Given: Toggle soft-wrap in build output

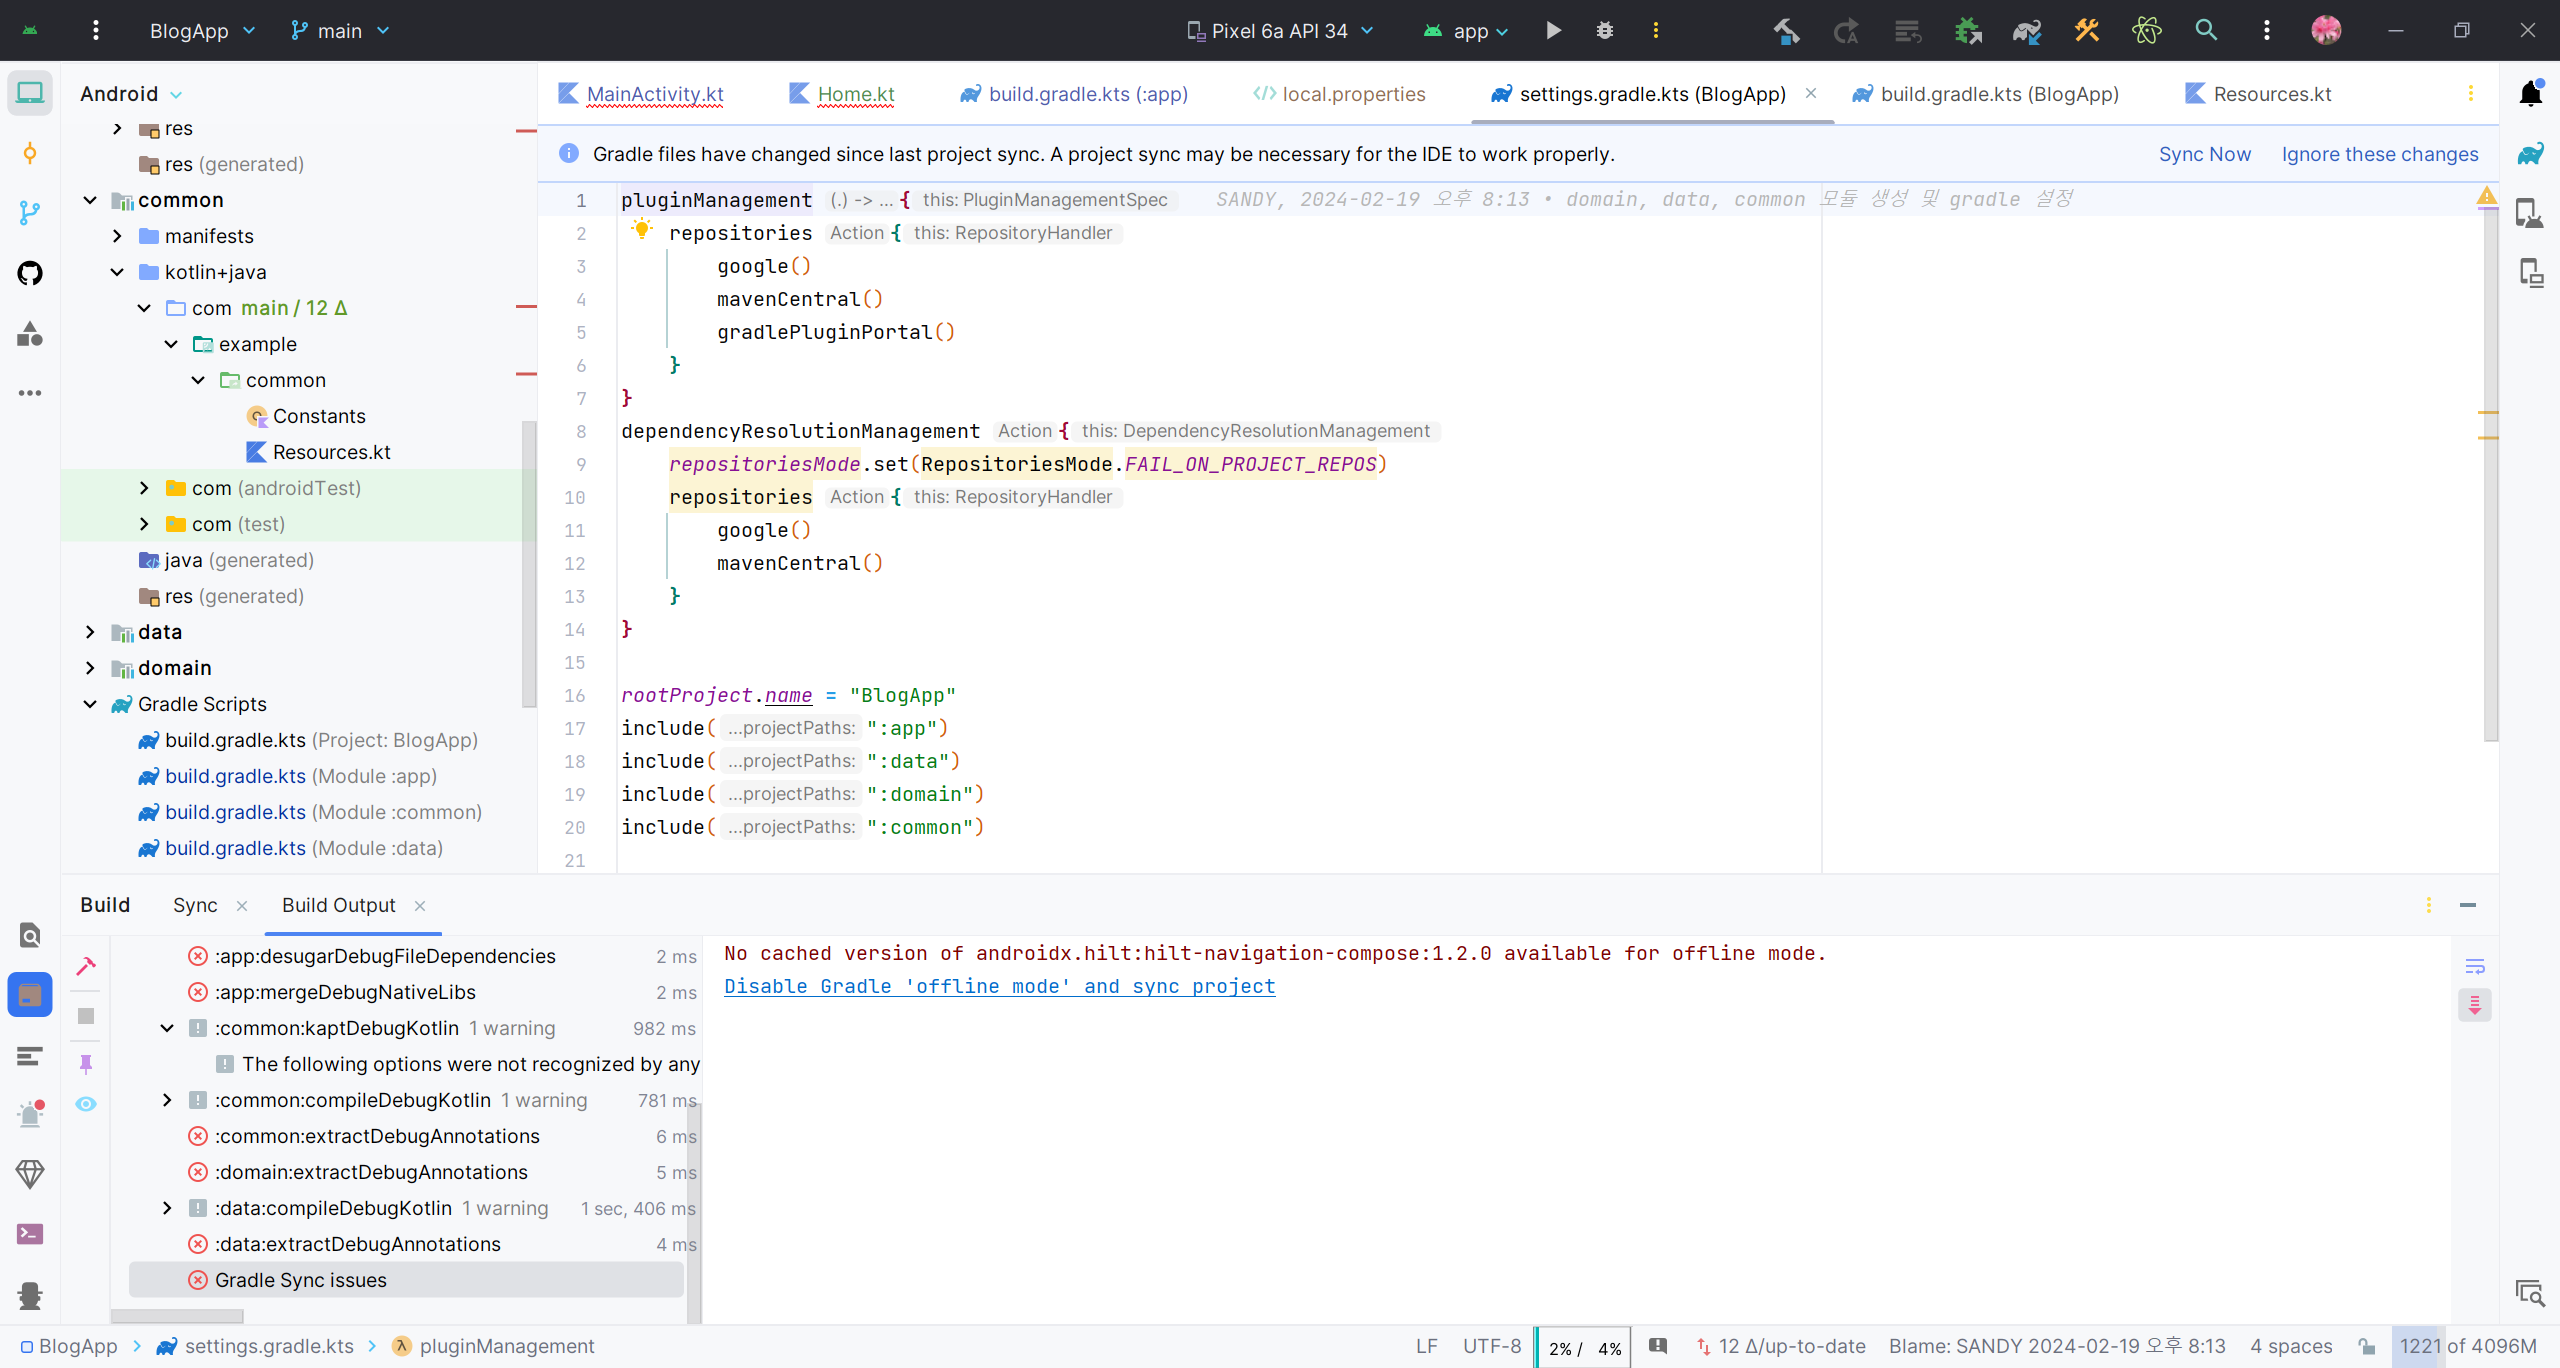Looking at the screenshot, I should point(2475,966).
